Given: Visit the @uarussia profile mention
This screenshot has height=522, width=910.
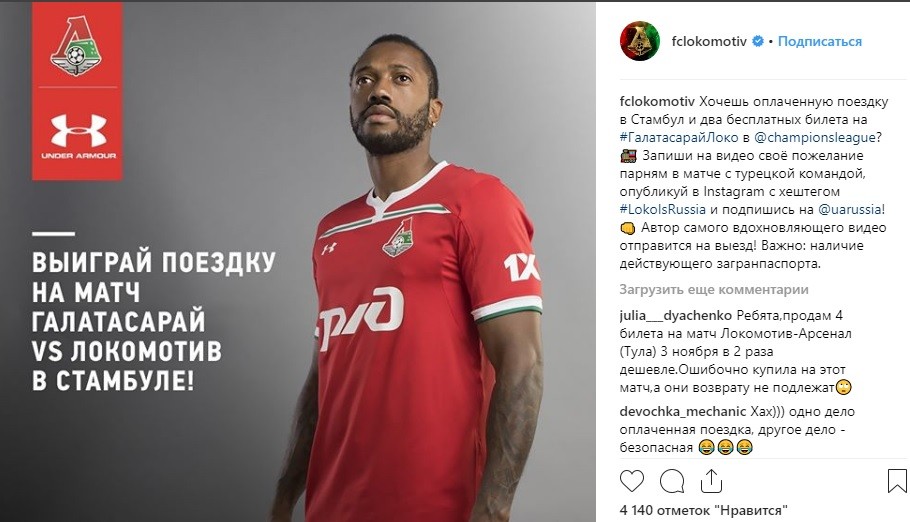Looking at the screenshot, I should (x=850, y=210).
